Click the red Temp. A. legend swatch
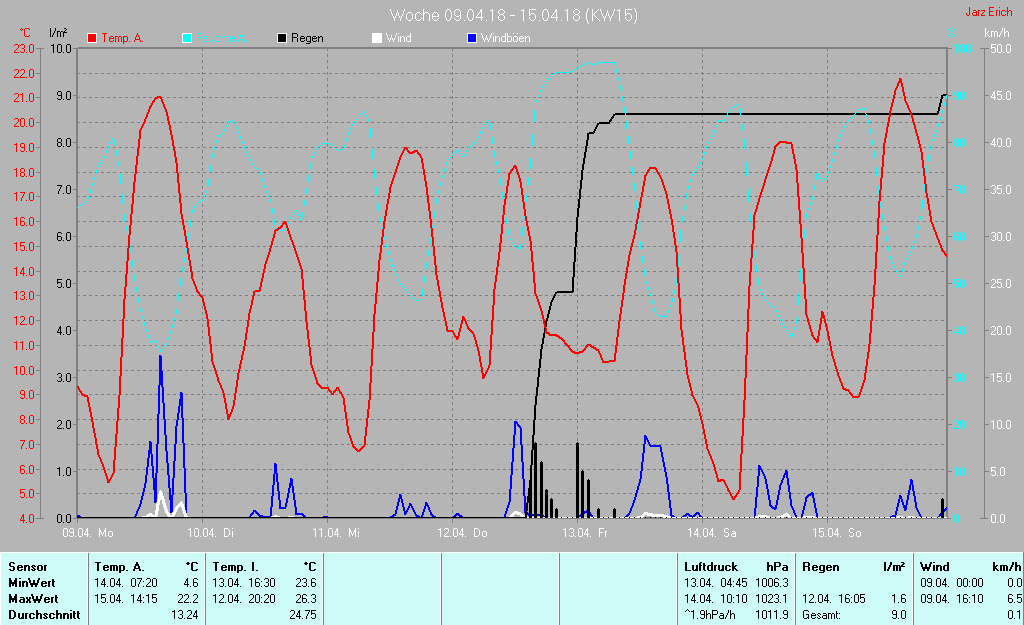The height and width of the screenshot is (625, 1024). 92,39
